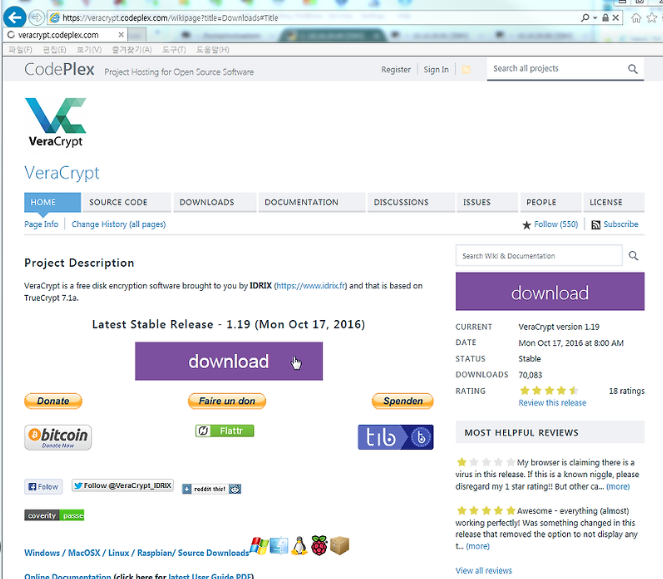Click the sidebar purple download button
Image resolution: width=663 pixels, height=579 pixels.
click(550, 291)
